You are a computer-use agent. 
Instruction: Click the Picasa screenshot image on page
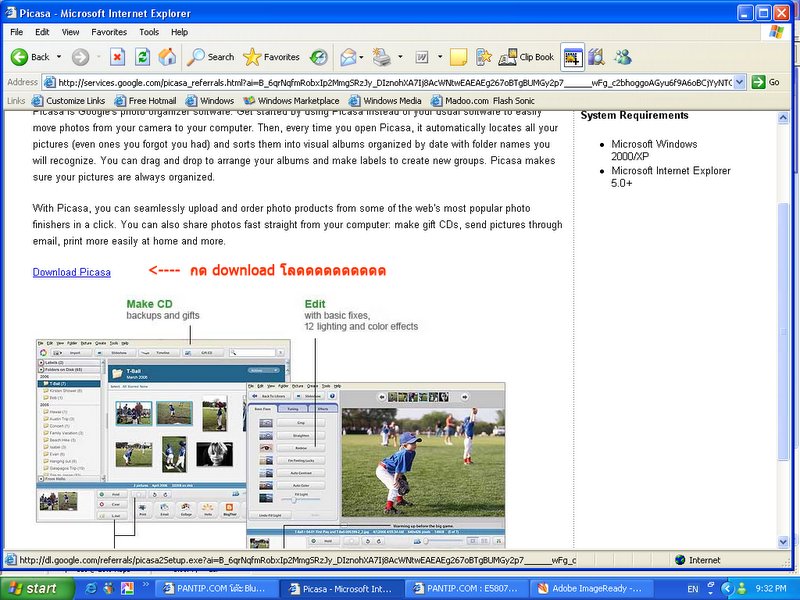(270, 444)
